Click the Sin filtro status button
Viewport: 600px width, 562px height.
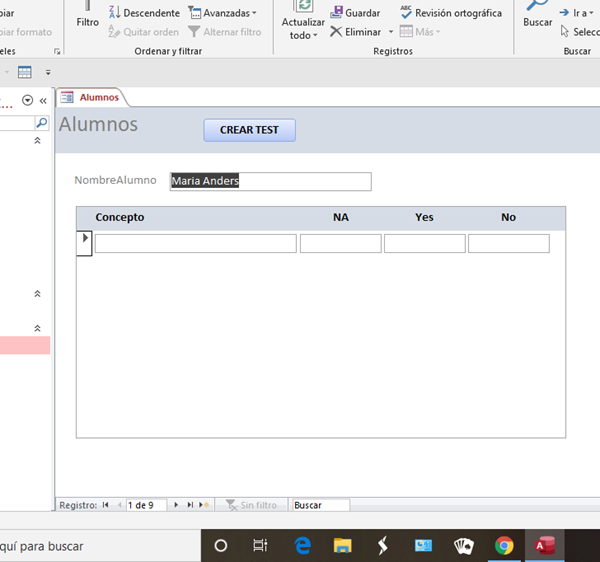point(251,505)
